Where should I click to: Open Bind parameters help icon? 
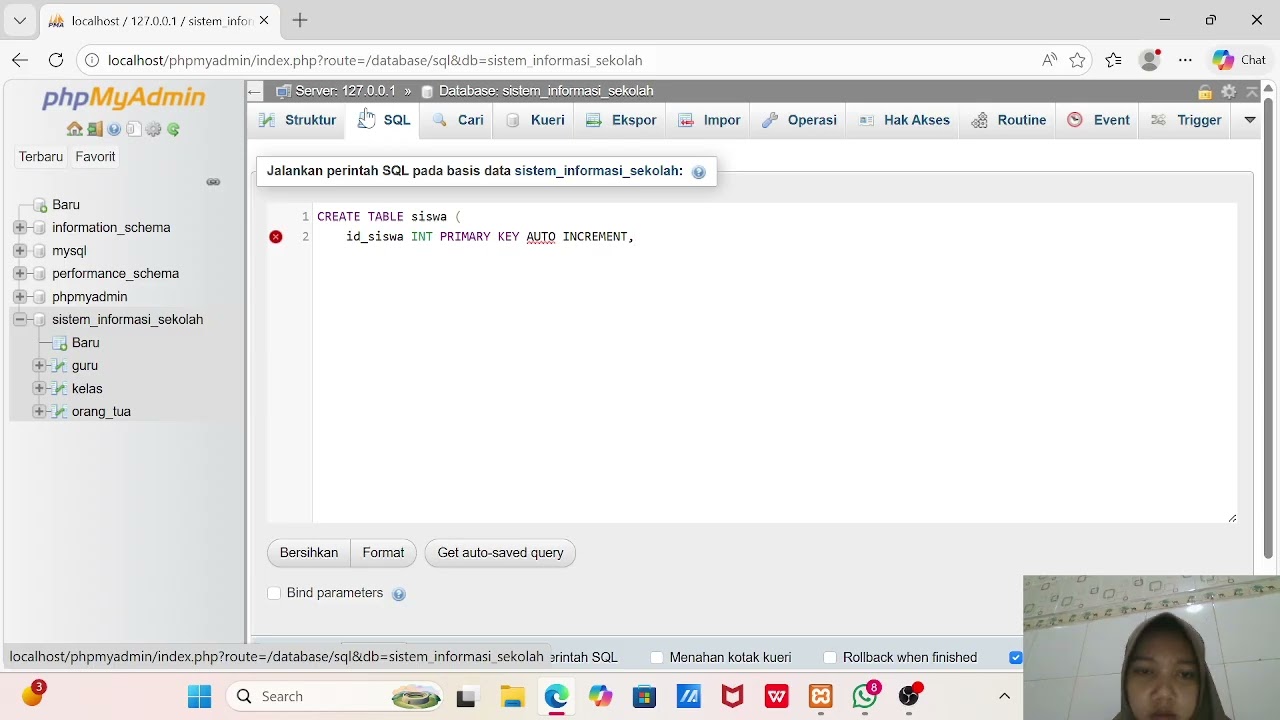coord(399,594)
